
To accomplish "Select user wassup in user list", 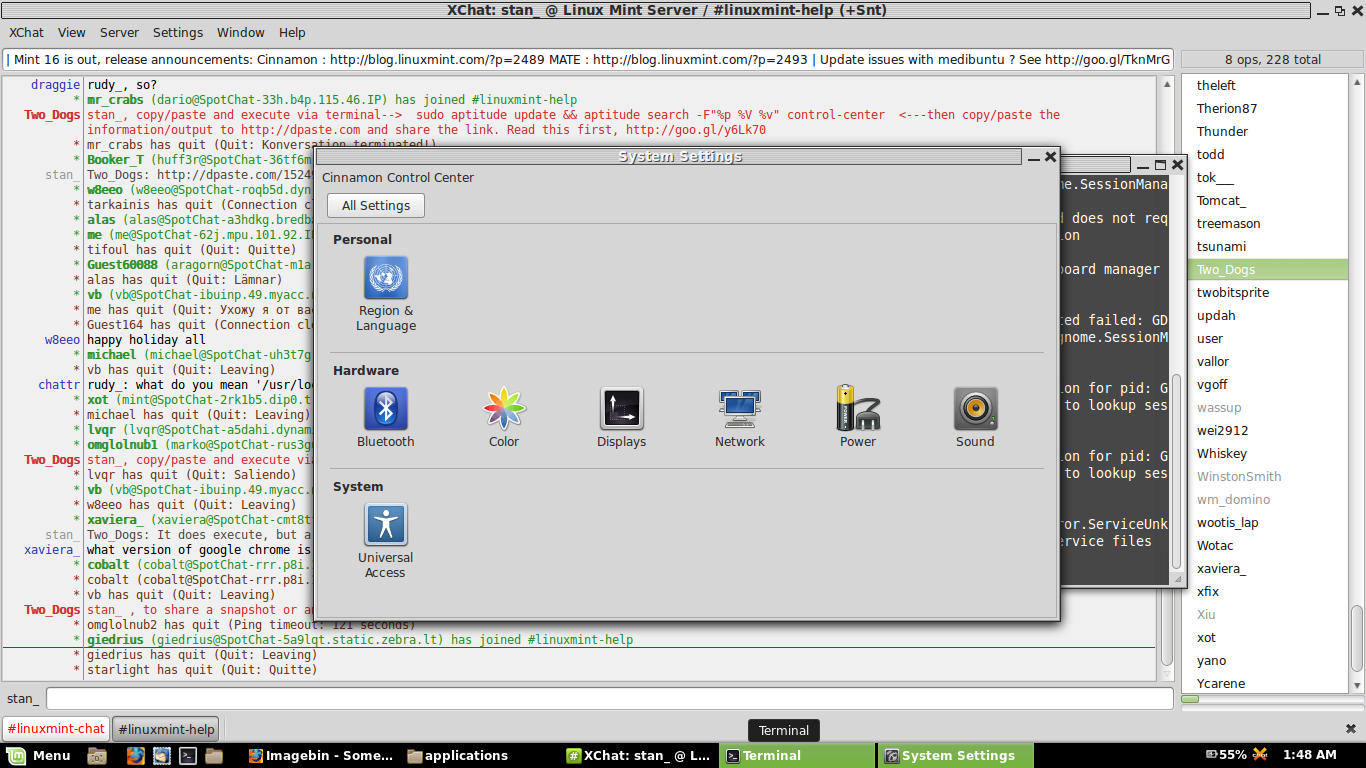I will tap(1219, 407).
